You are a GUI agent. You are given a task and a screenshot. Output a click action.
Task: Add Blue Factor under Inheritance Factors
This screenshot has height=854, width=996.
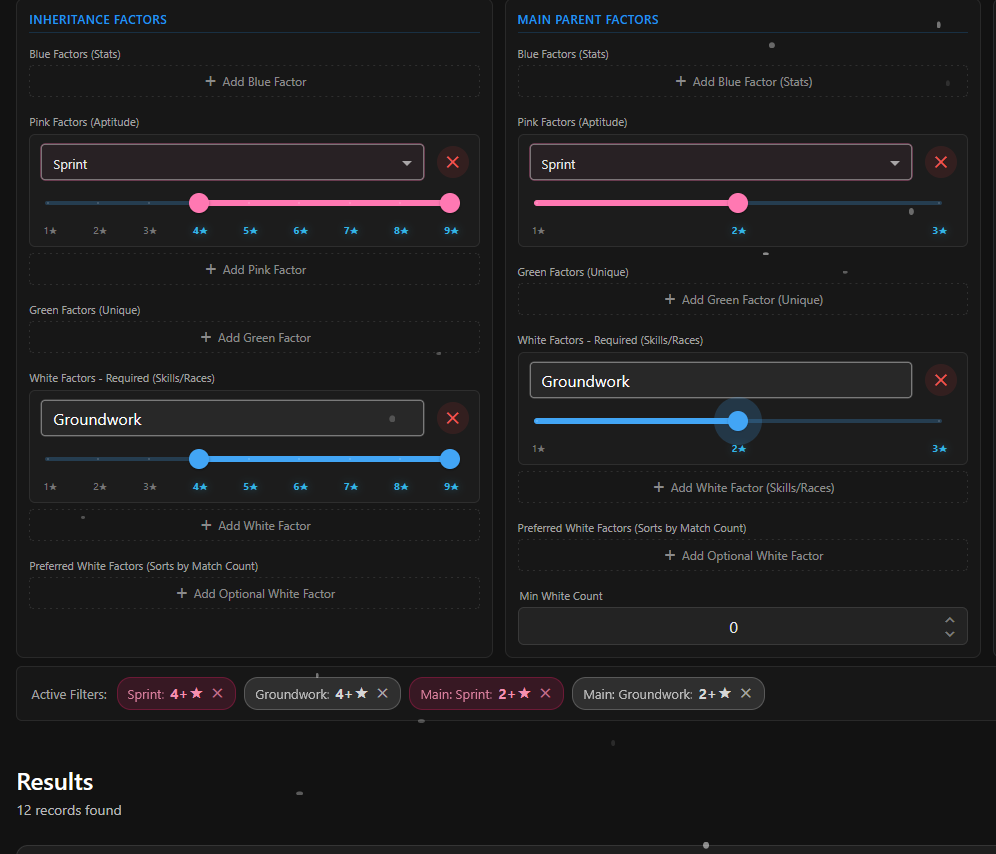(254, 81)
